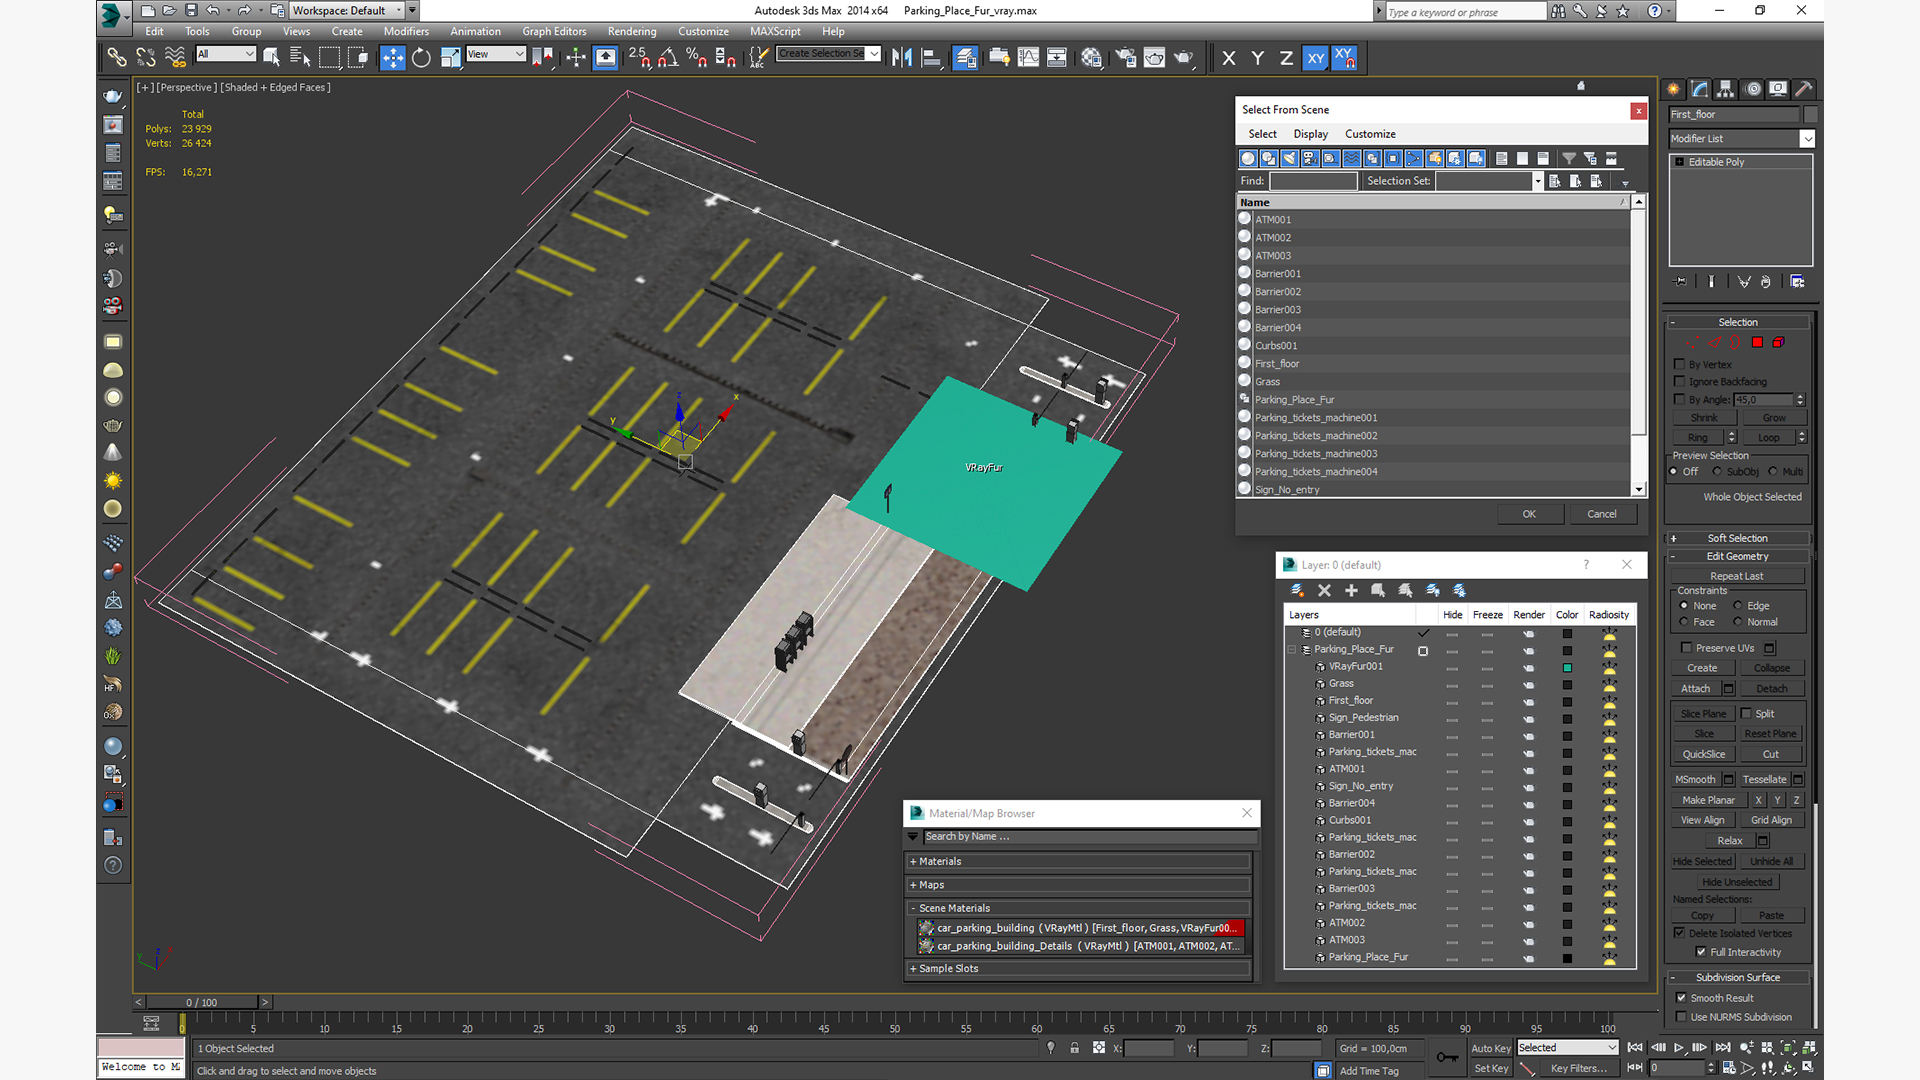The image size is (1920, 1080).
Task: Open the Hierarchy command panel tab
Action: pos(1725,89)
